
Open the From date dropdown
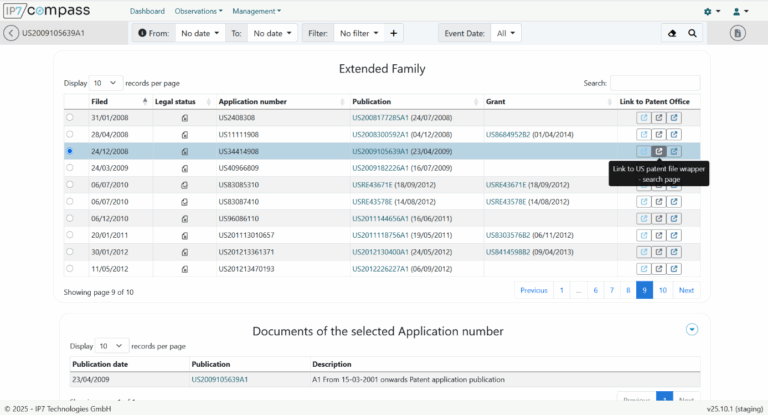(x=201, y=33)
